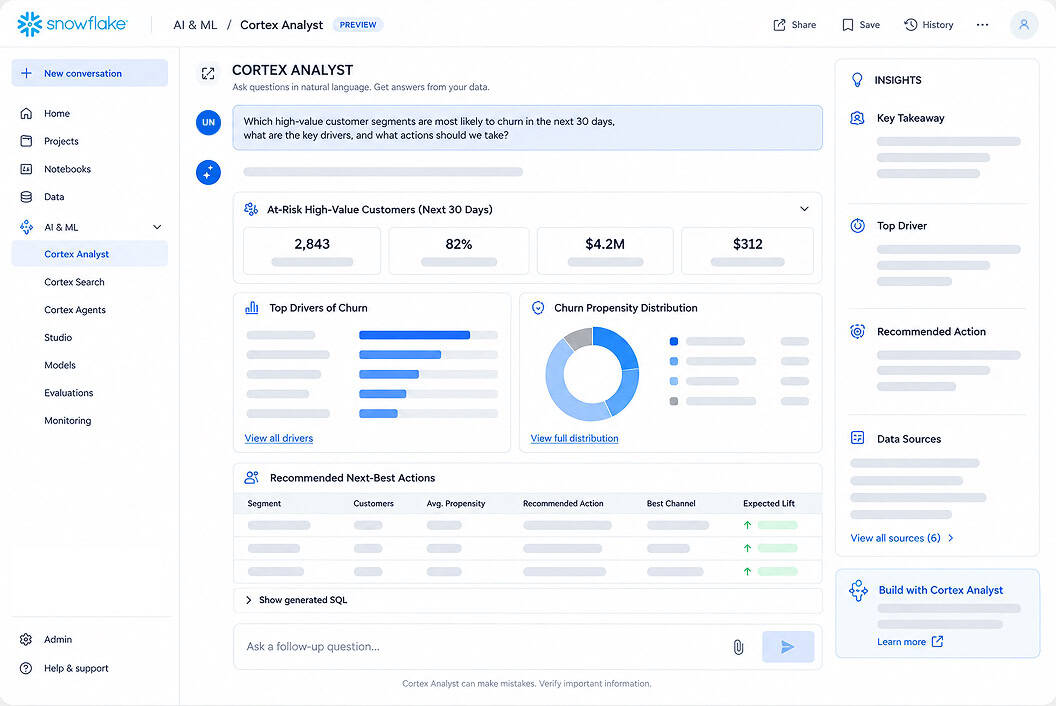
Task: Click the dark blue legend swatch
Action: tap(673, 342)
